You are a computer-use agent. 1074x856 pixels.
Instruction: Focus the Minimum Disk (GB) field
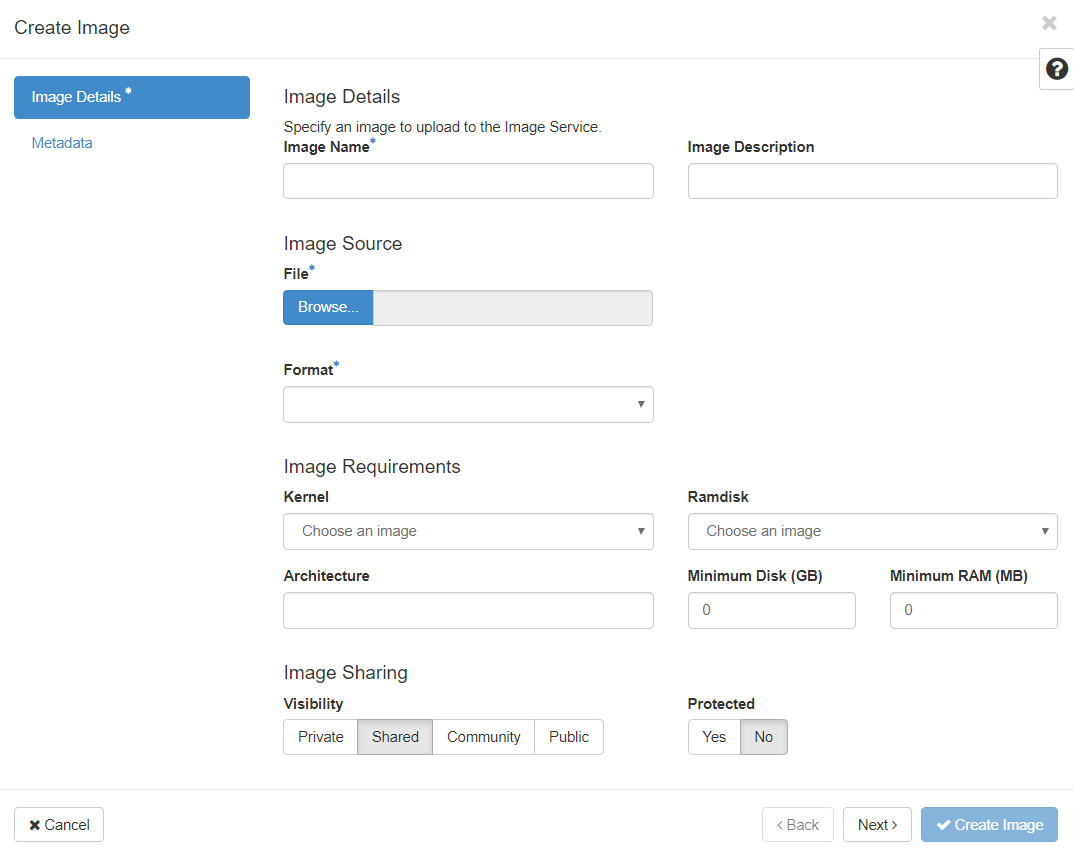pyautogui.click(x=771, y=610)
